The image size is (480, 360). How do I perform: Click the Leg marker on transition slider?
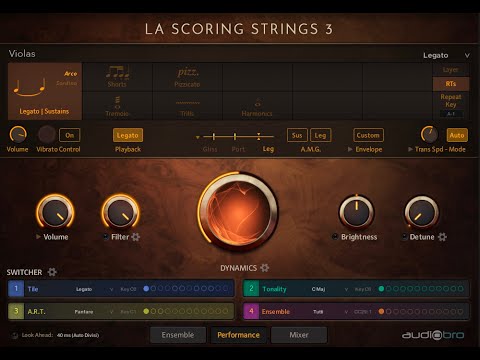tap(259, 136)
